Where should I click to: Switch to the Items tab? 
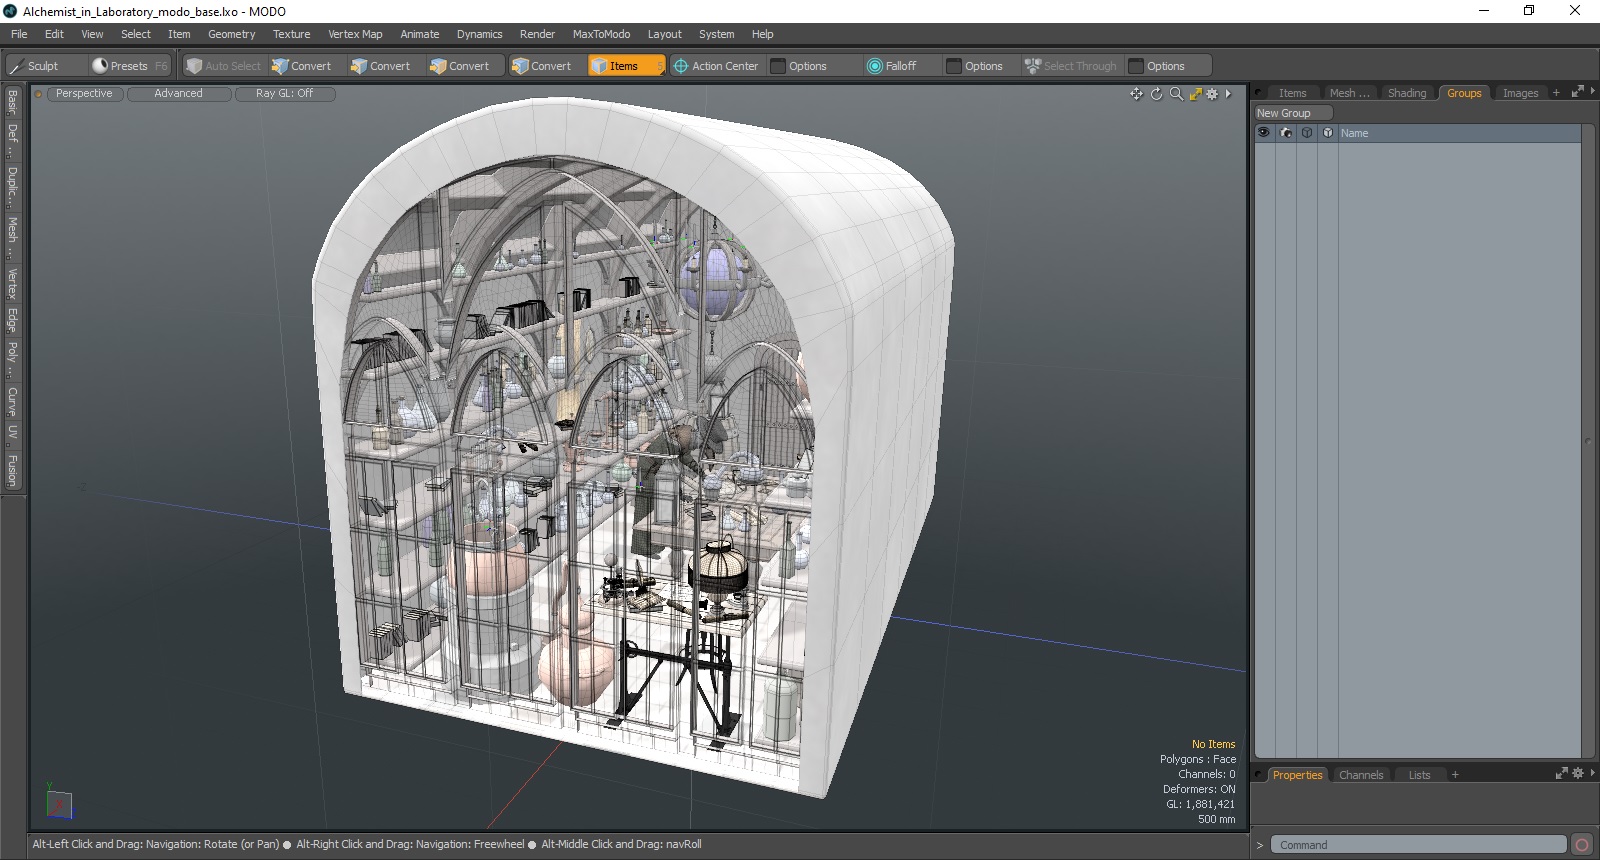pyautogui.click(x=1292, y=93)
